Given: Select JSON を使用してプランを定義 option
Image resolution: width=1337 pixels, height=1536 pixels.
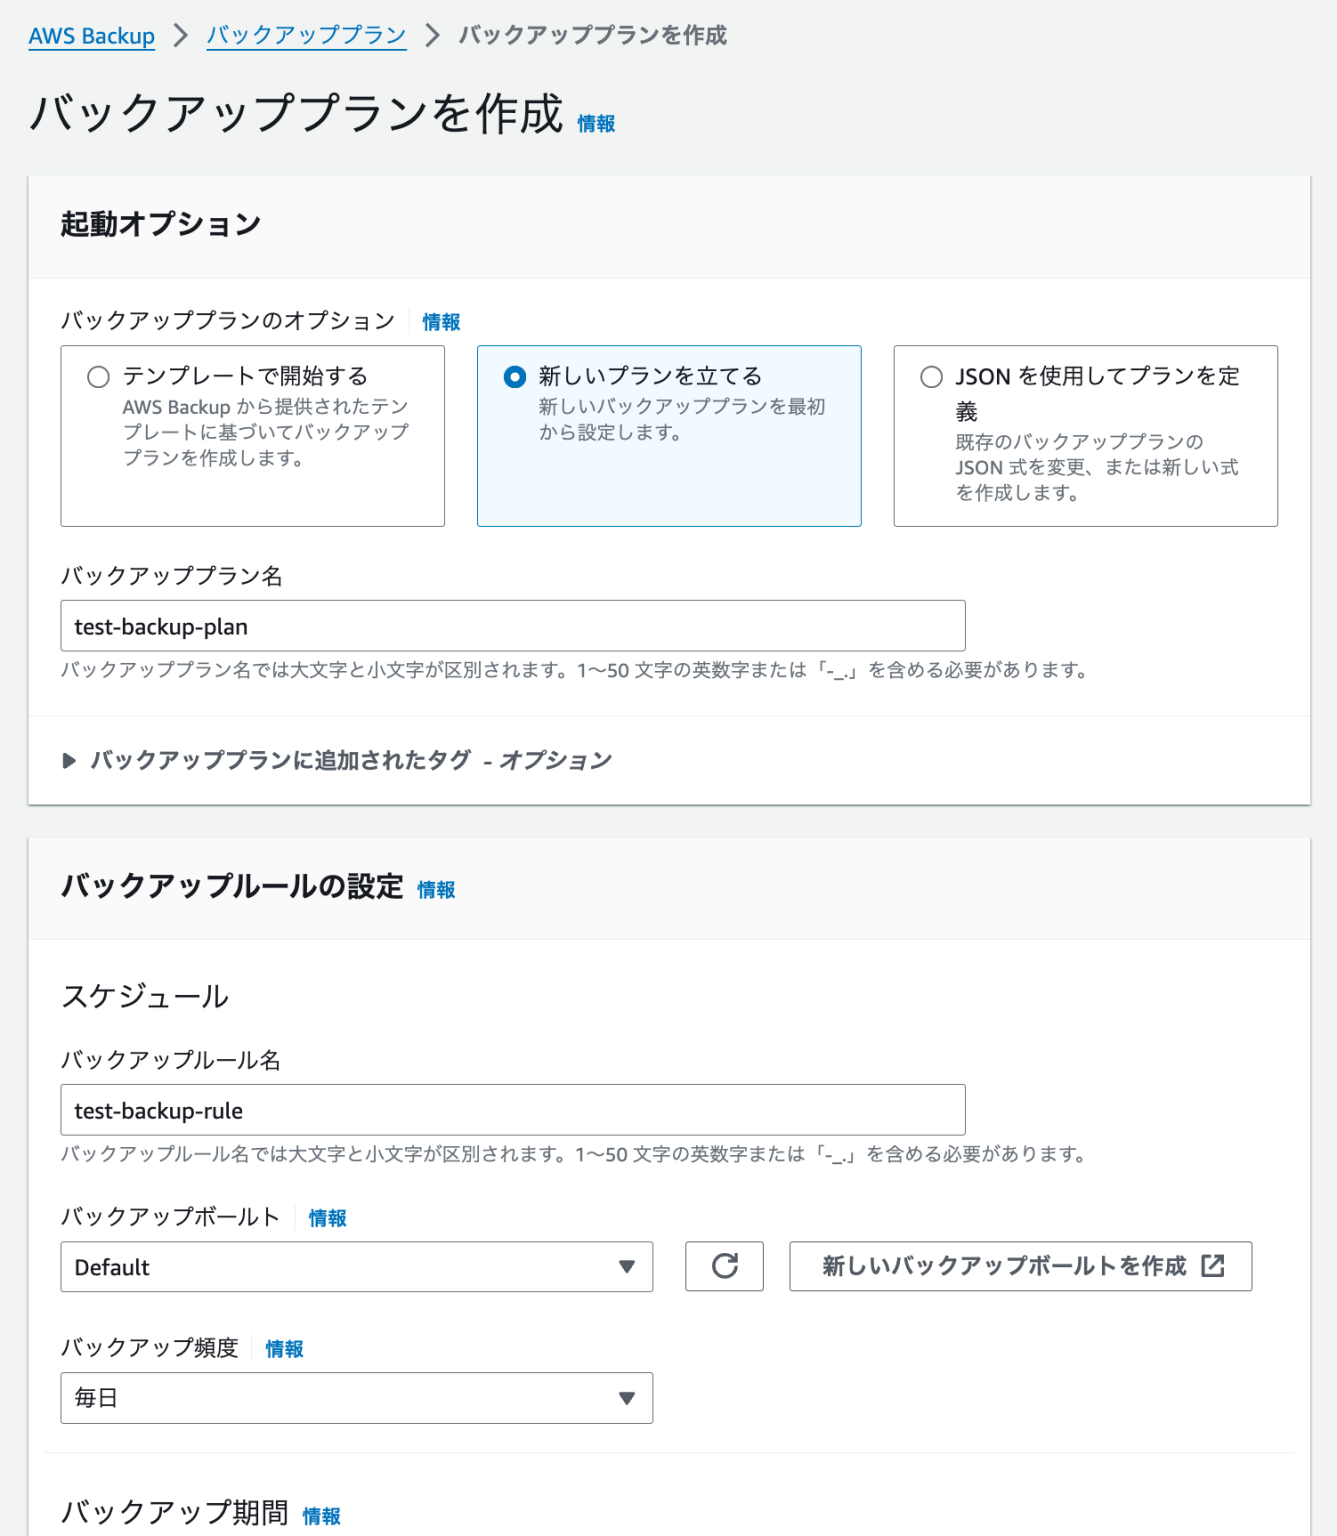Looking at the screenshot, I should coord(930,376).
